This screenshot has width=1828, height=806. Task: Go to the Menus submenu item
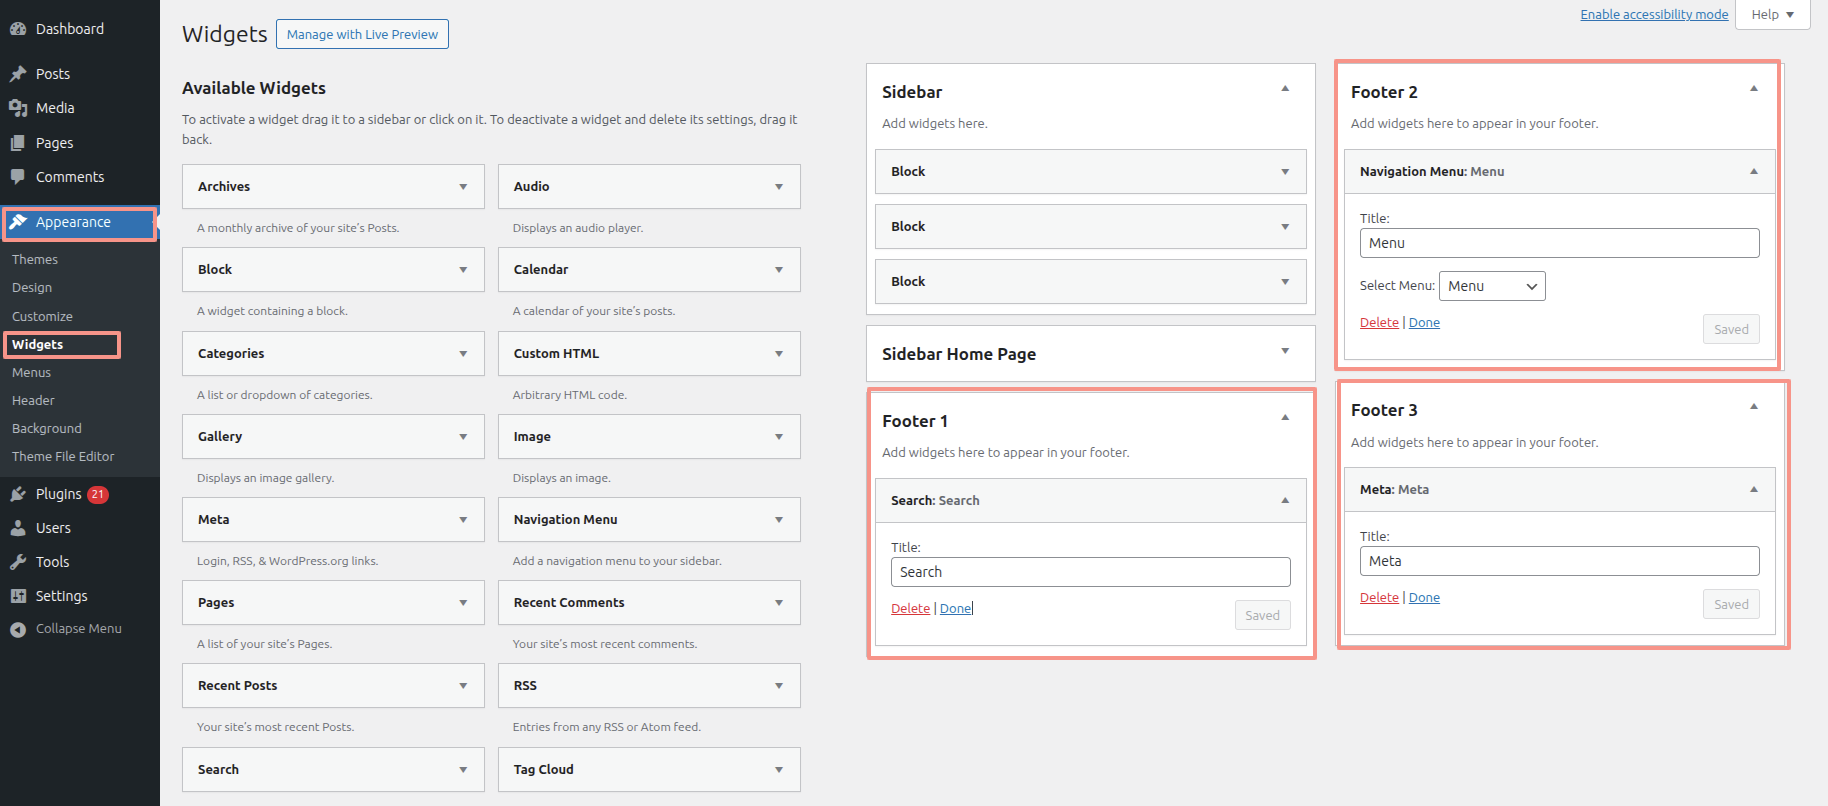click(31, 373)
